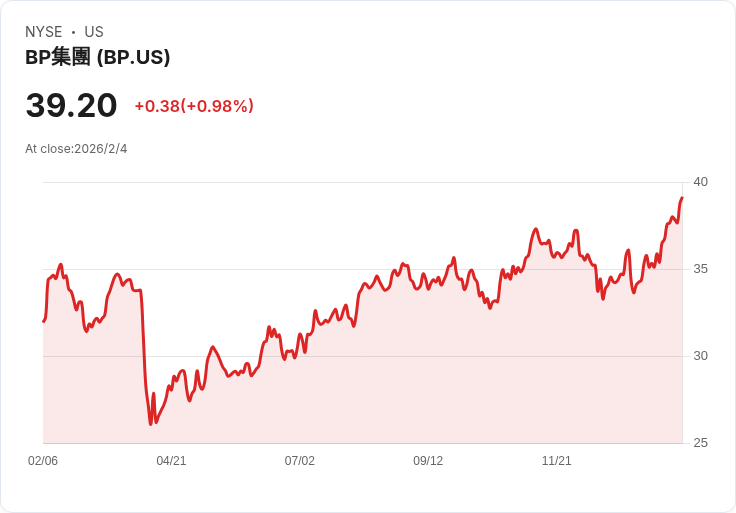Click the 35 y-axis price label

pyautogui.click(x=700, y=269)
